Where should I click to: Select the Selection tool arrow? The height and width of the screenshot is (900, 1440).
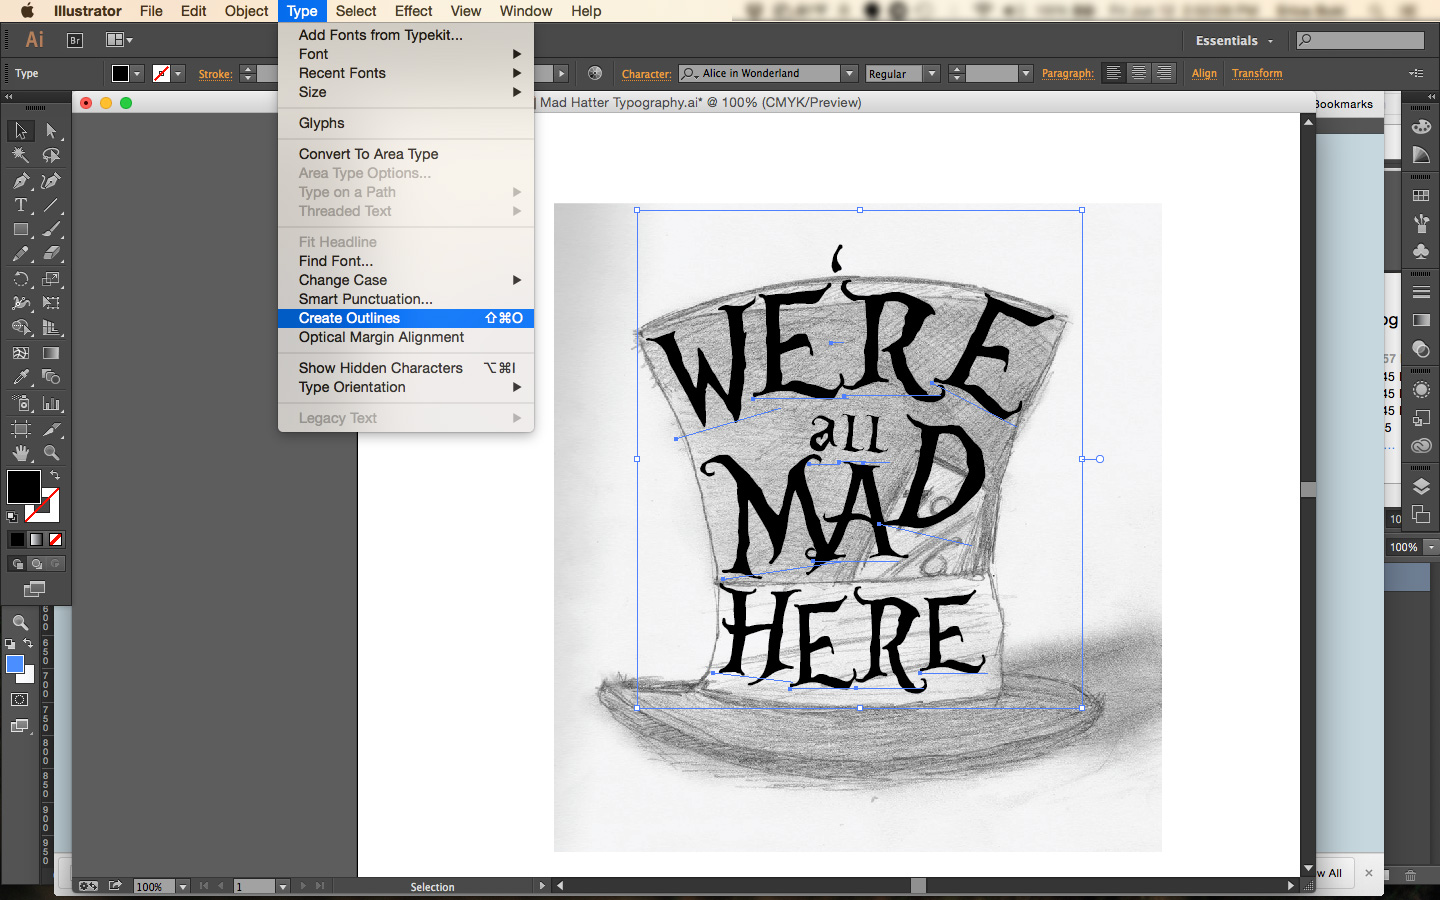pyautogui.click(x=21, y=131)
